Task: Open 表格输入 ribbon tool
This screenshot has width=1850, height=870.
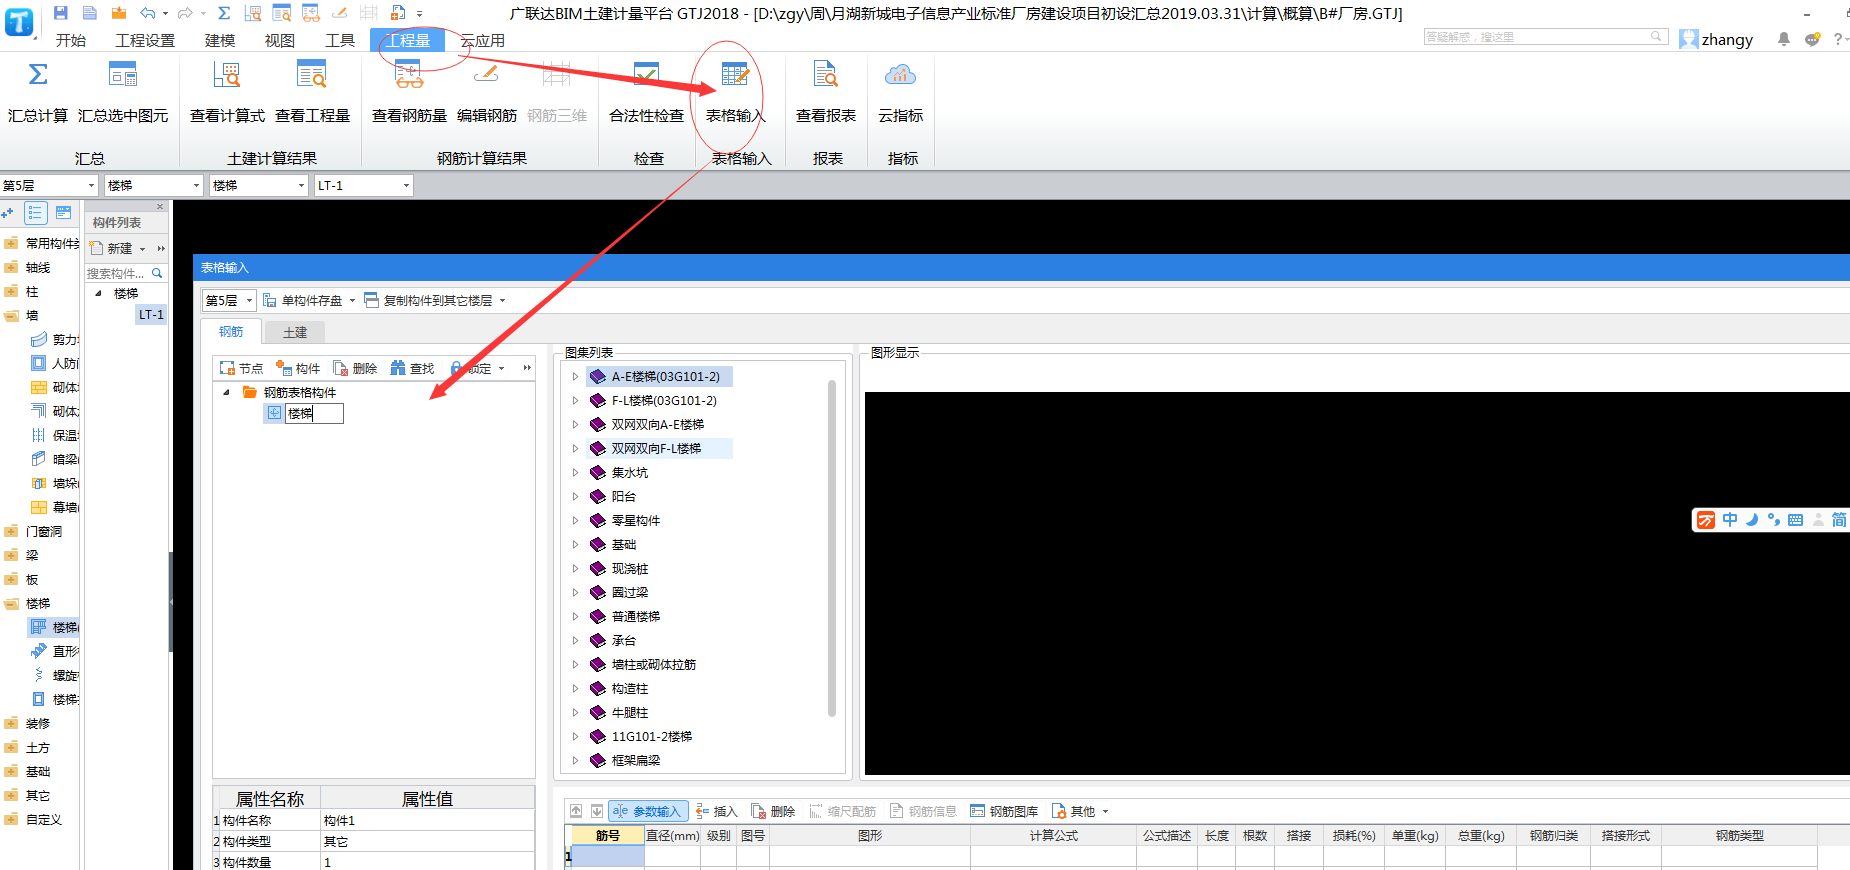Action: pyautogui.click(x=735, y=91)
